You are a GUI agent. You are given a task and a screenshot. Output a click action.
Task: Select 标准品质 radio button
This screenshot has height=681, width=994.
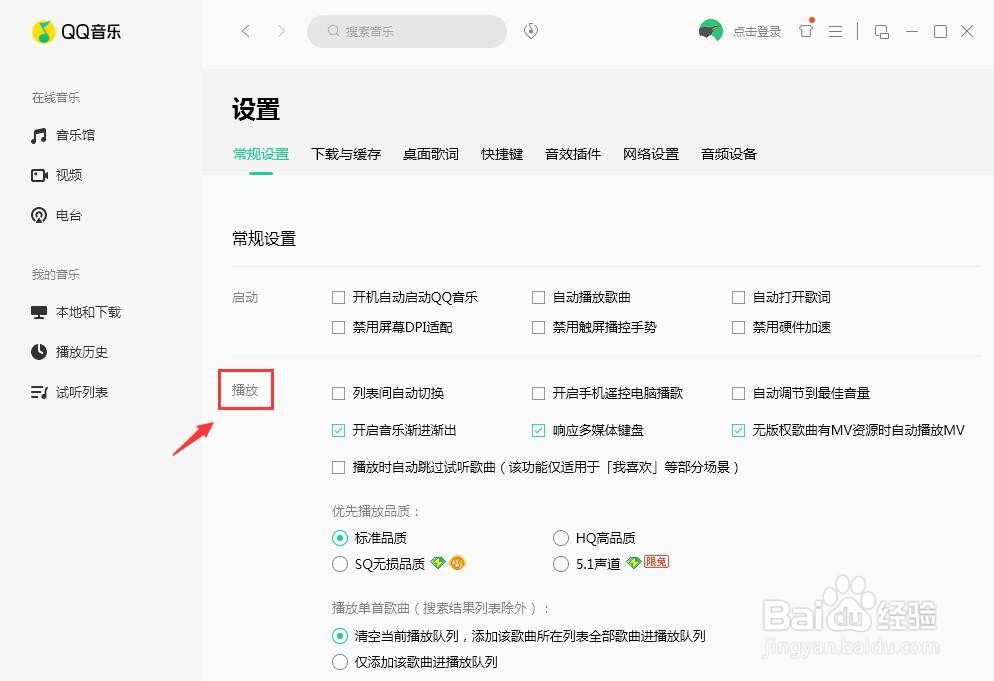(340, 538)
